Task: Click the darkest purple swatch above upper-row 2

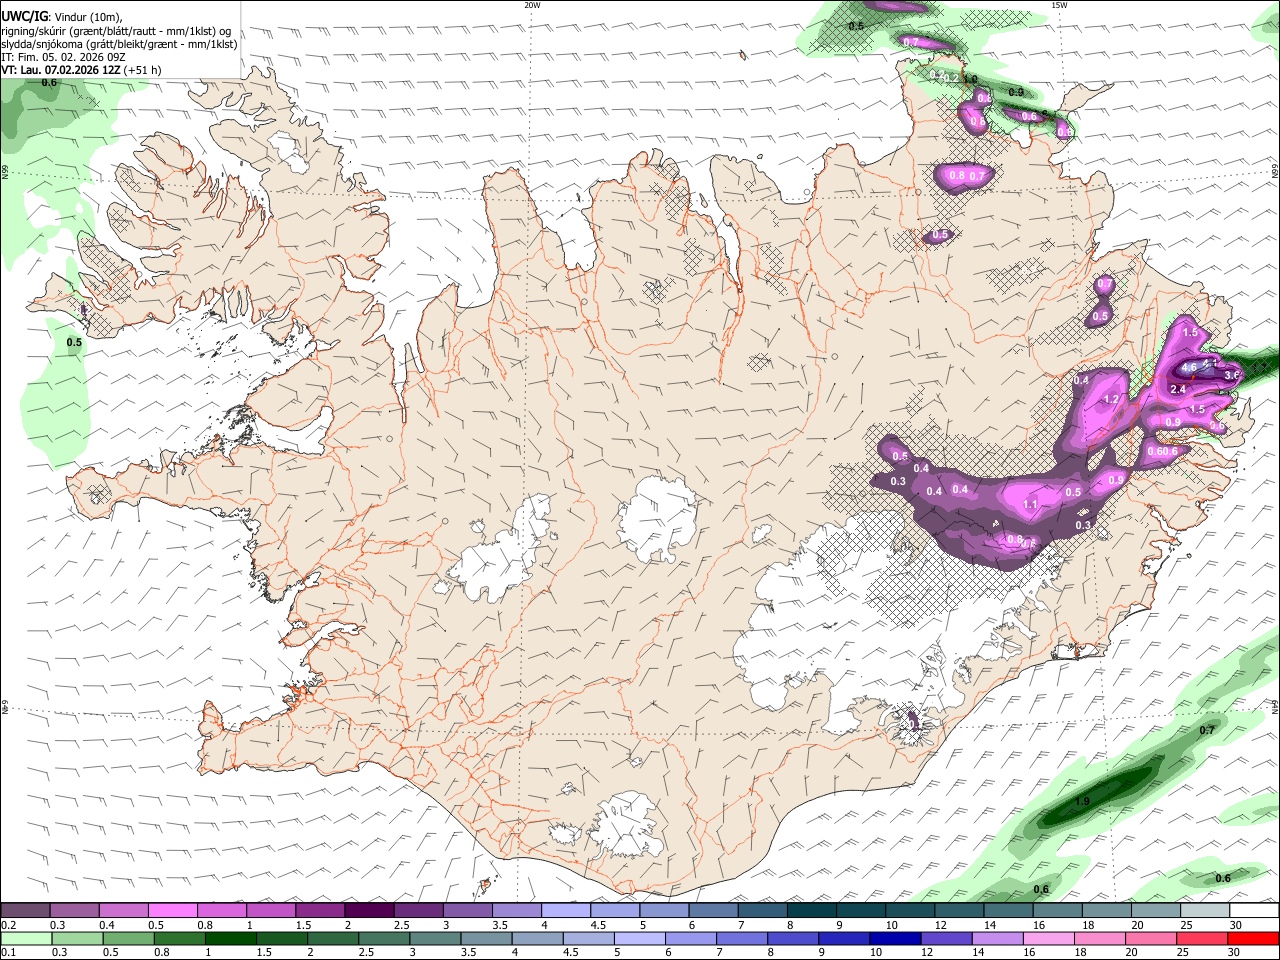Action: [369, 911]
